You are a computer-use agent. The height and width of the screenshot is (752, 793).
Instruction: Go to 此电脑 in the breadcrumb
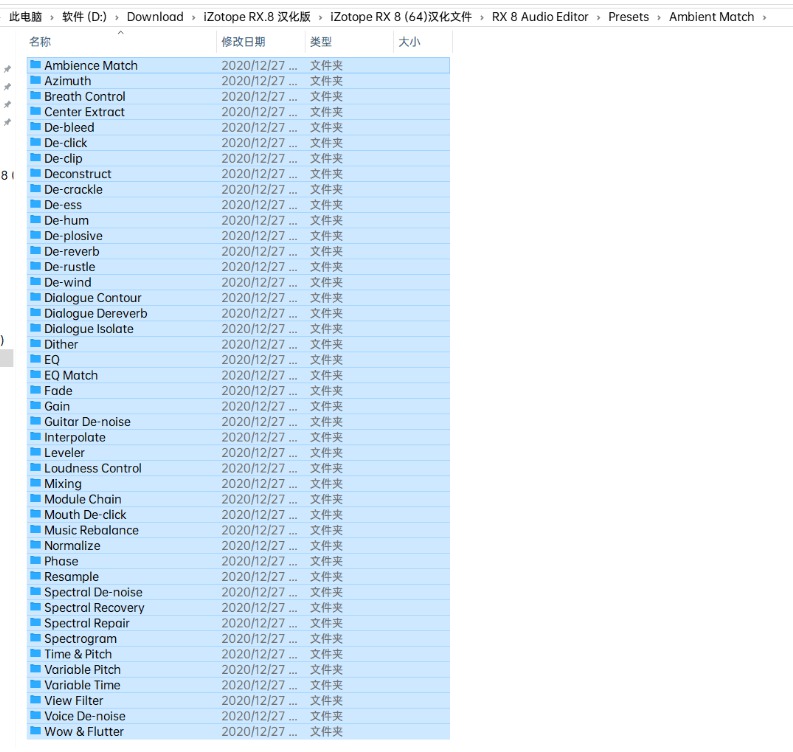[x=25, y=17]
